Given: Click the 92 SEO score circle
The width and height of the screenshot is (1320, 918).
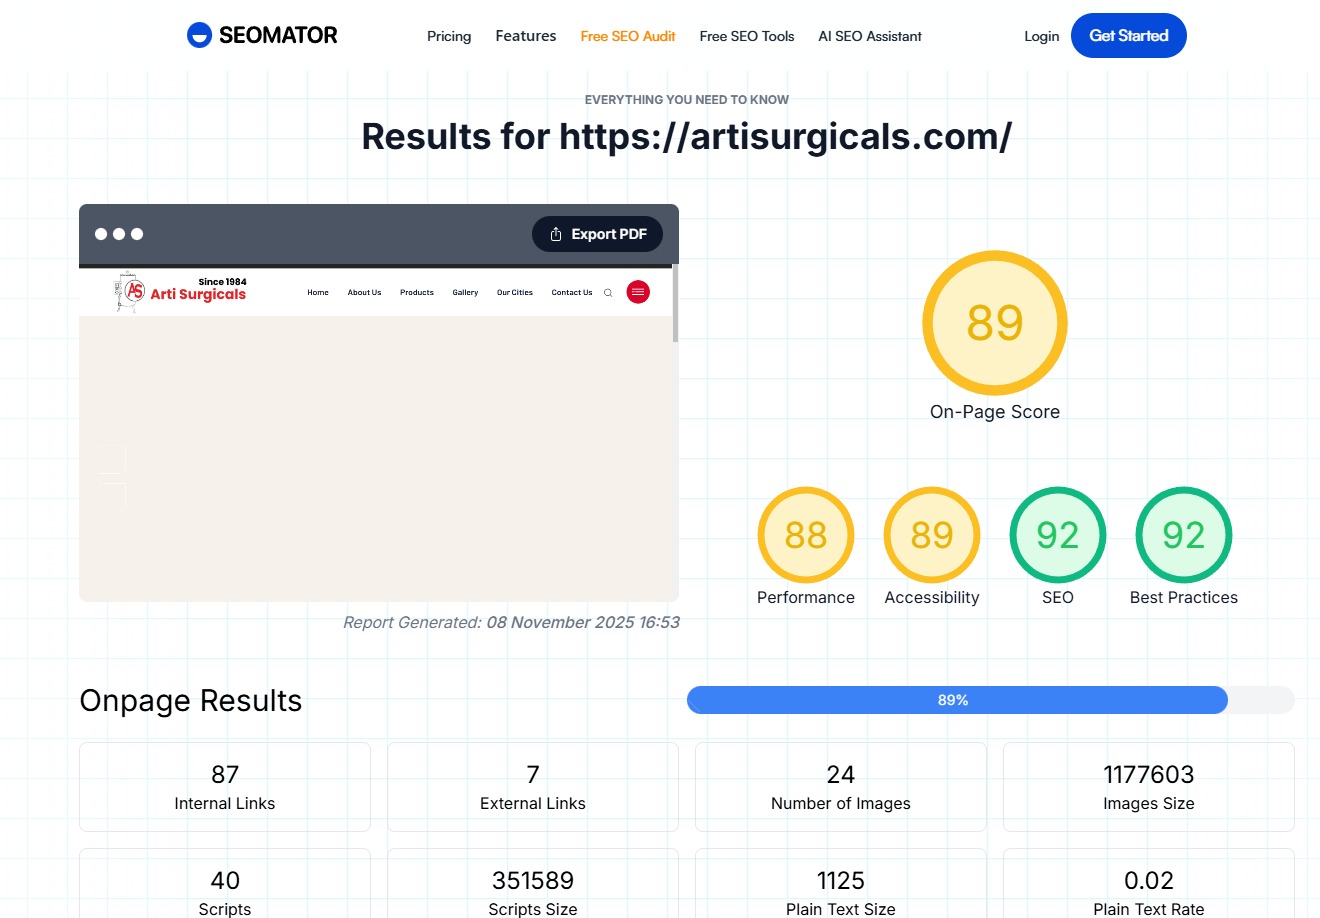Looking at the screenshot, I should [1058, 535].
